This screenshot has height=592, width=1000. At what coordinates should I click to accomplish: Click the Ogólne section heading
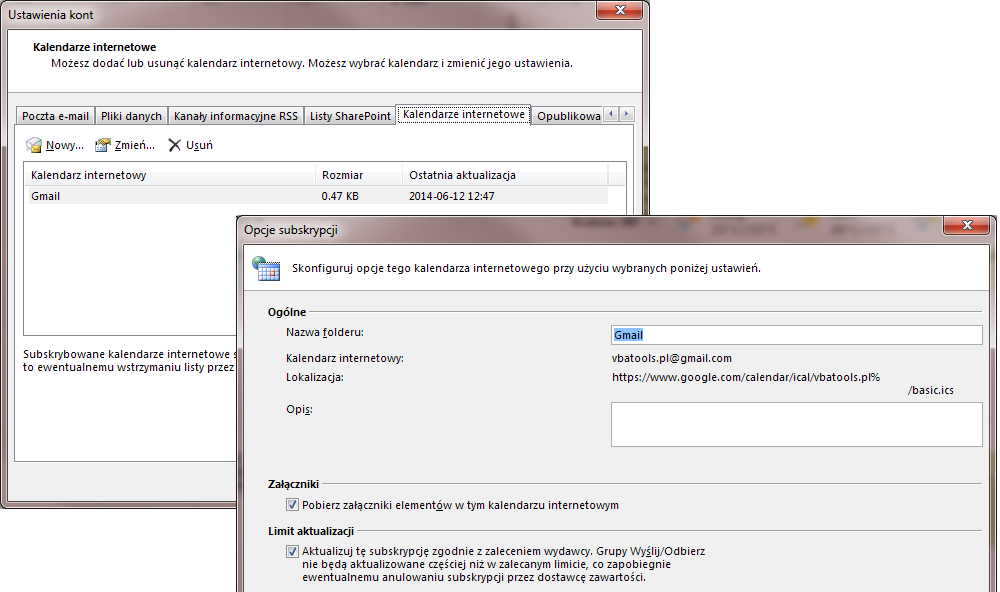(287, 312)
